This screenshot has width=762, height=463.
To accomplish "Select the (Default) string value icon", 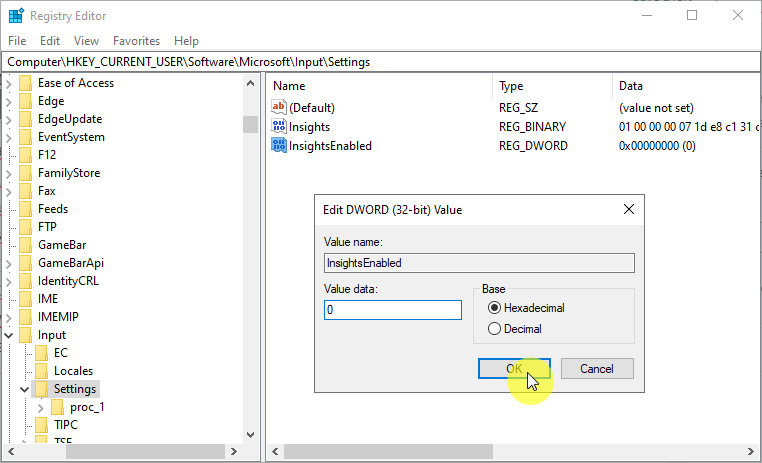I will pos(279,108).
